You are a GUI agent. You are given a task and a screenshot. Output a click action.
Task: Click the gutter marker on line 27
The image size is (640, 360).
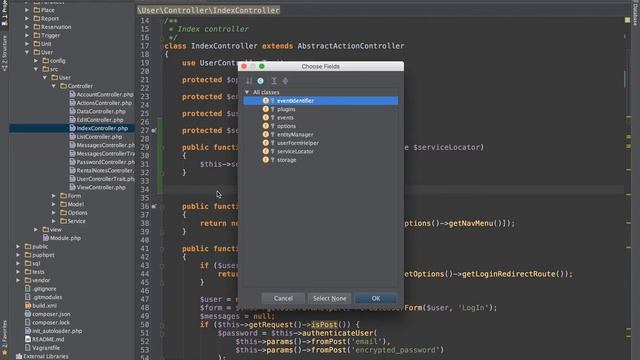(x=154, y=131)
